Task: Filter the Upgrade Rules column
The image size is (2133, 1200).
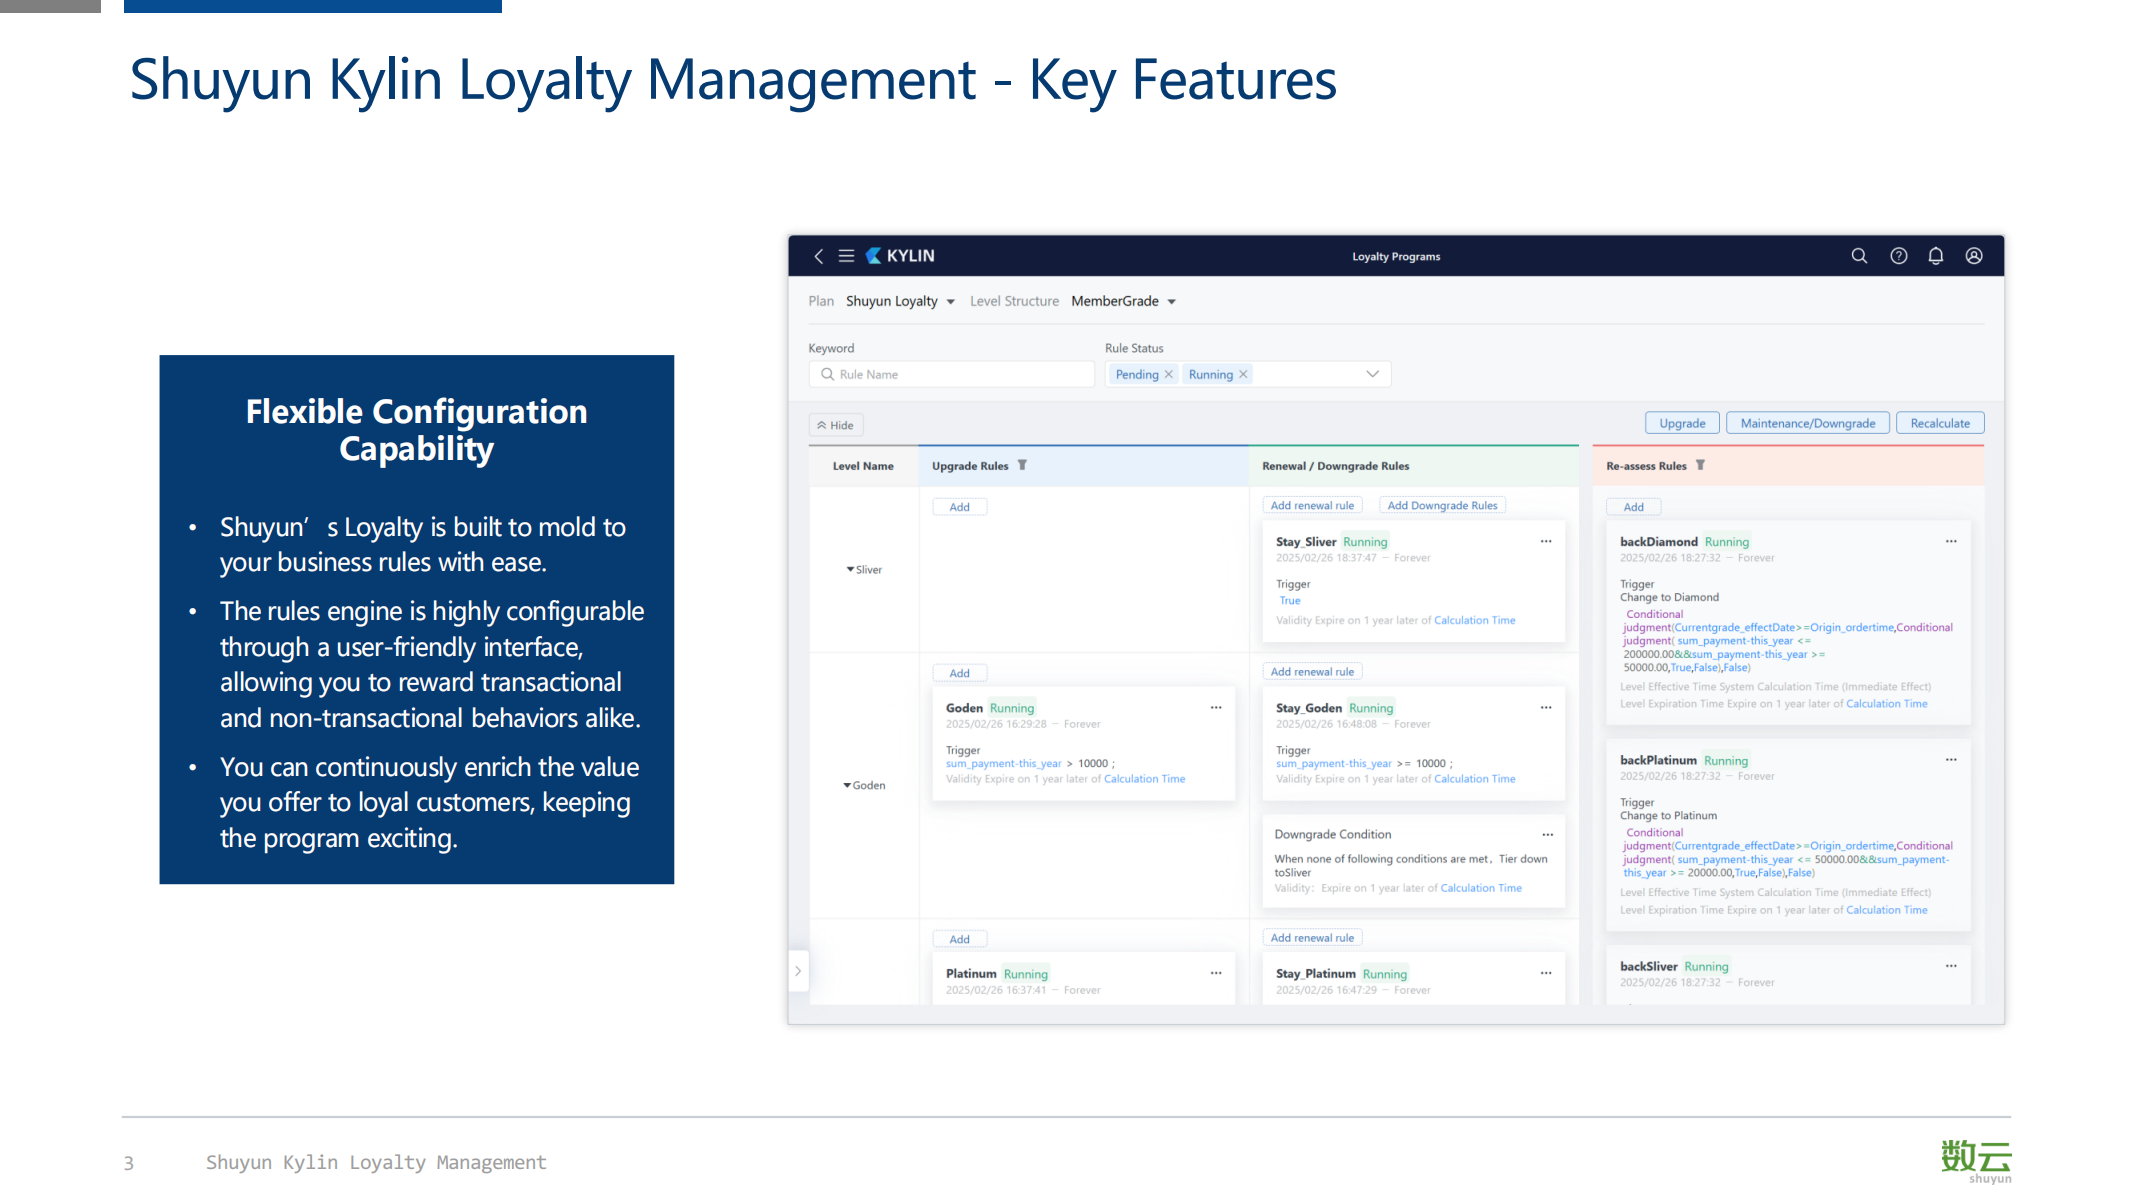Action: [x=1022, y=465]
